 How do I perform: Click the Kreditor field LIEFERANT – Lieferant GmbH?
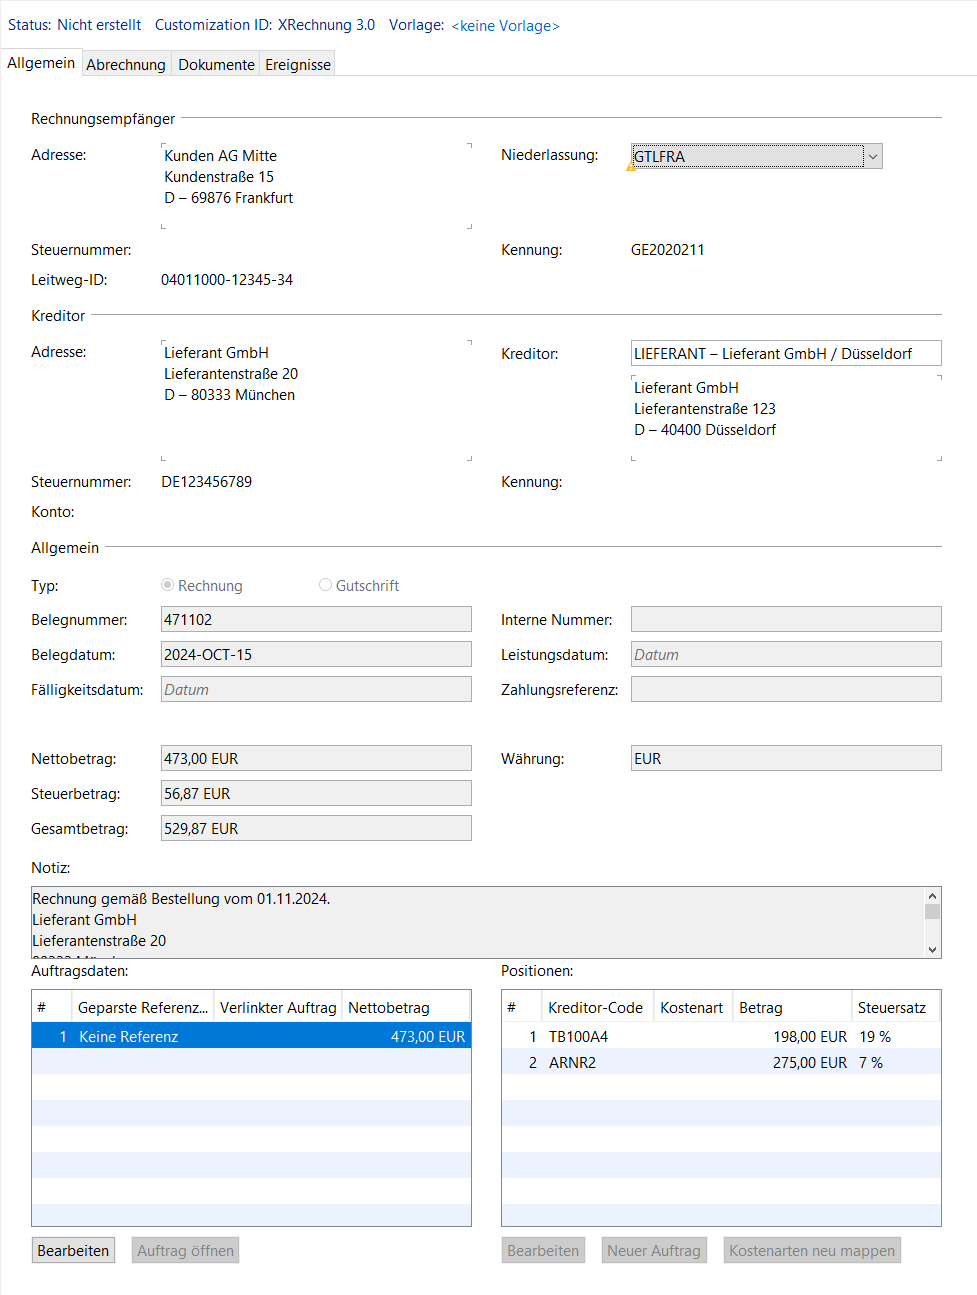tap(786, 353)
